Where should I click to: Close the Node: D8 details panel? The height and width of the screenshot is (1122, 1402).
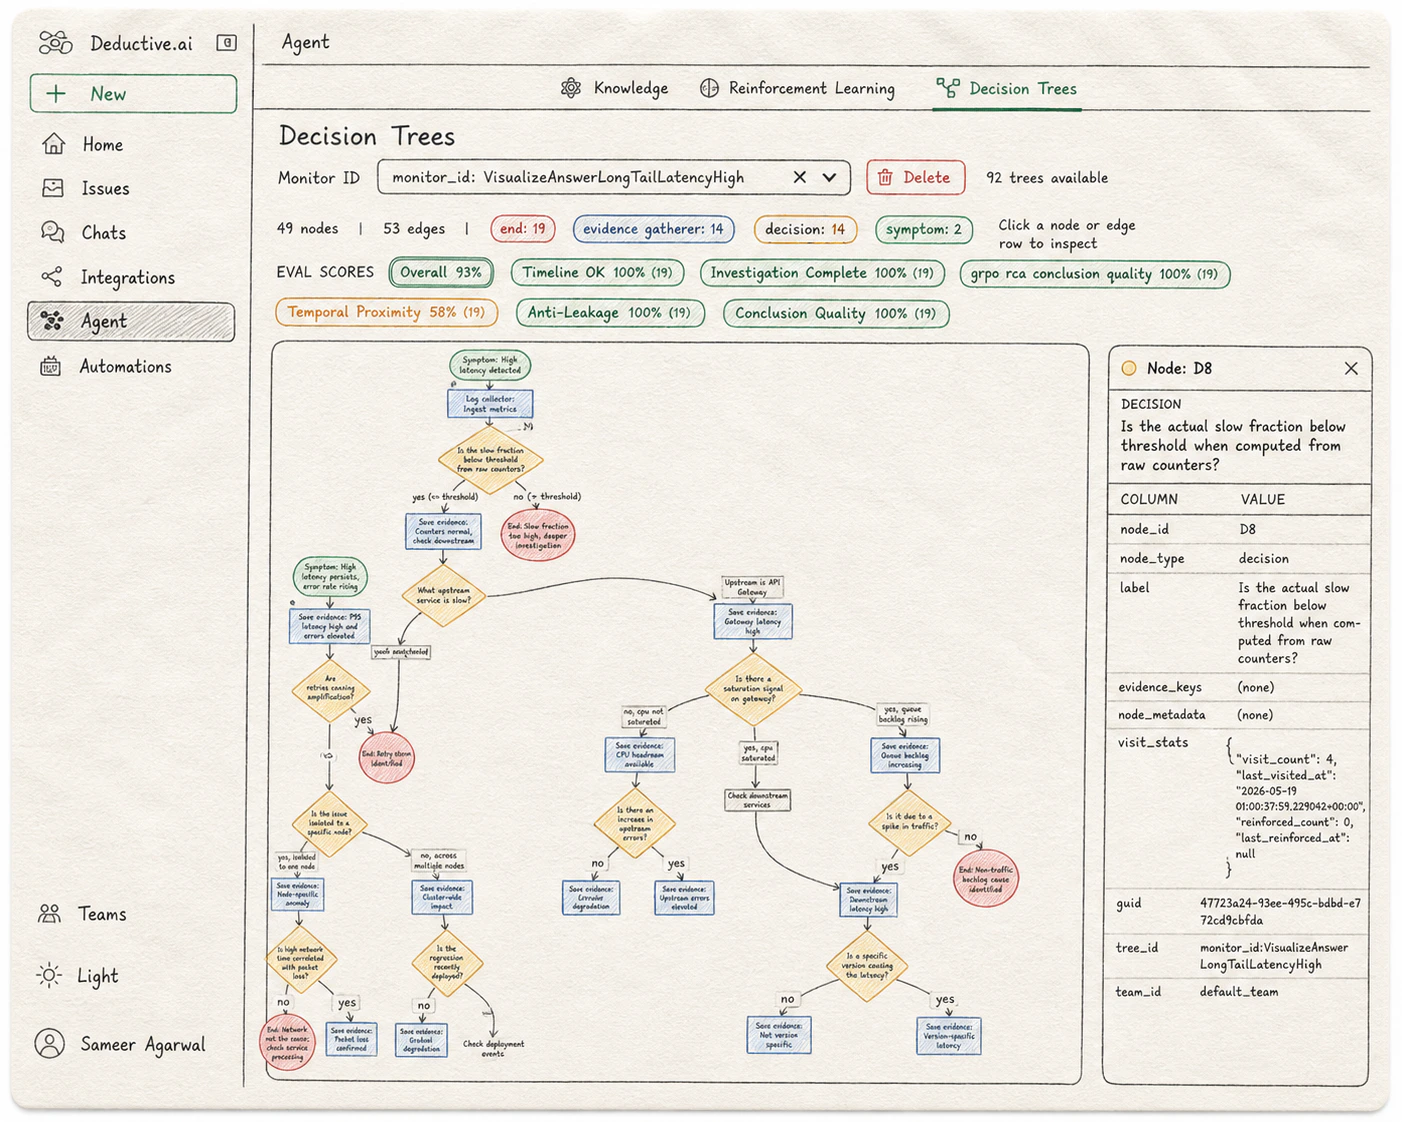1351,368
